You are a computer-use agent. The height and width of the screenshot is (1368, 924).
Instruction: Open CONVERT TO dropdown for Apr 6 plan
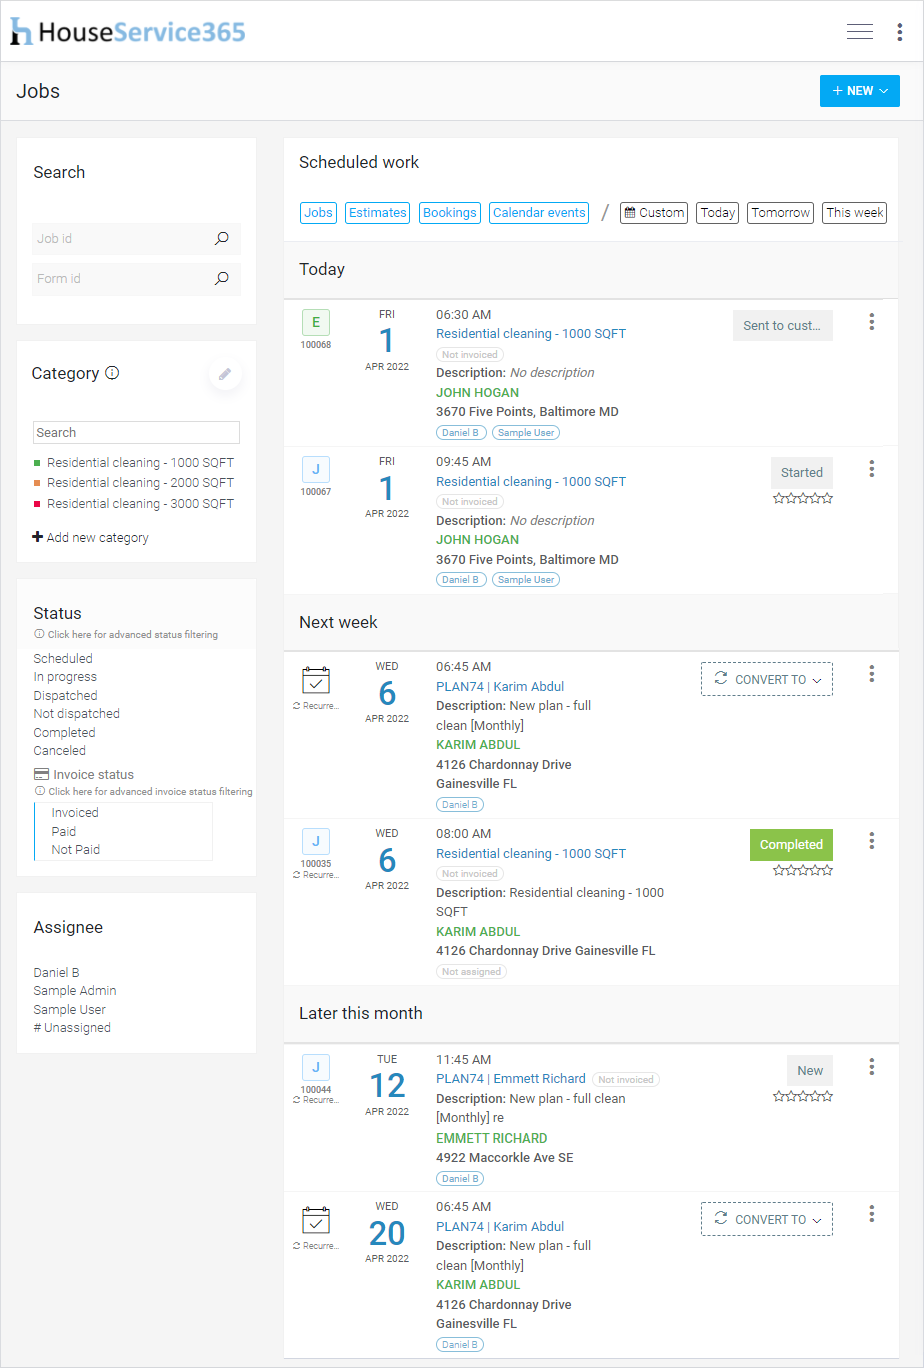click(767, 679)
